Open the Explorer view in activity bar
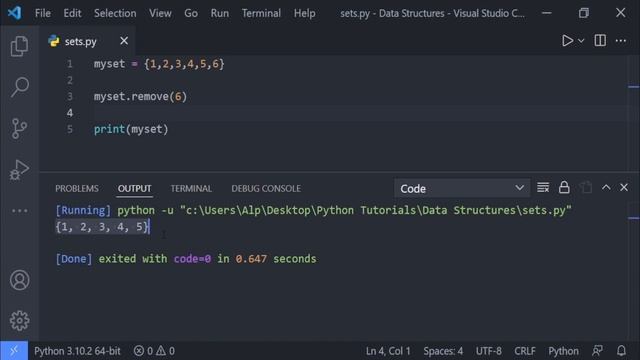Screen dimensions: 640x360 (x=19, y=46)
